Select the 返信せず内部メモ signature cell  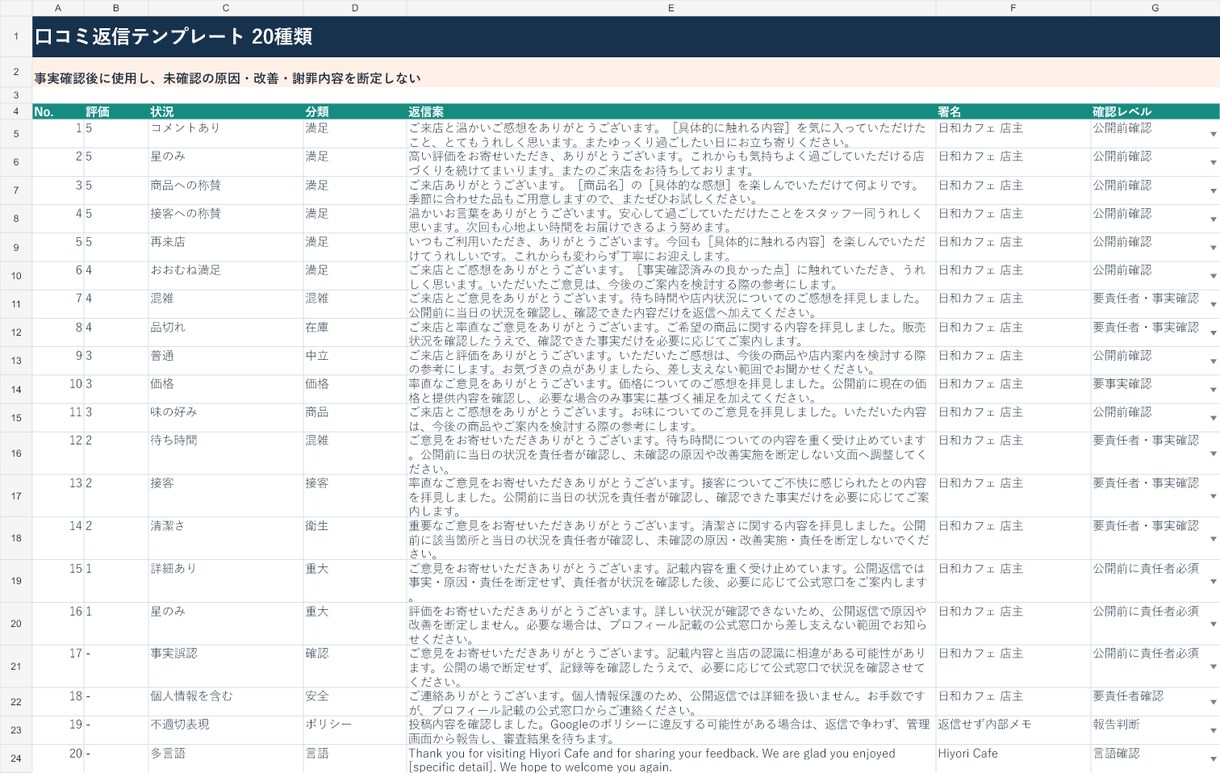pos(1013,731)
